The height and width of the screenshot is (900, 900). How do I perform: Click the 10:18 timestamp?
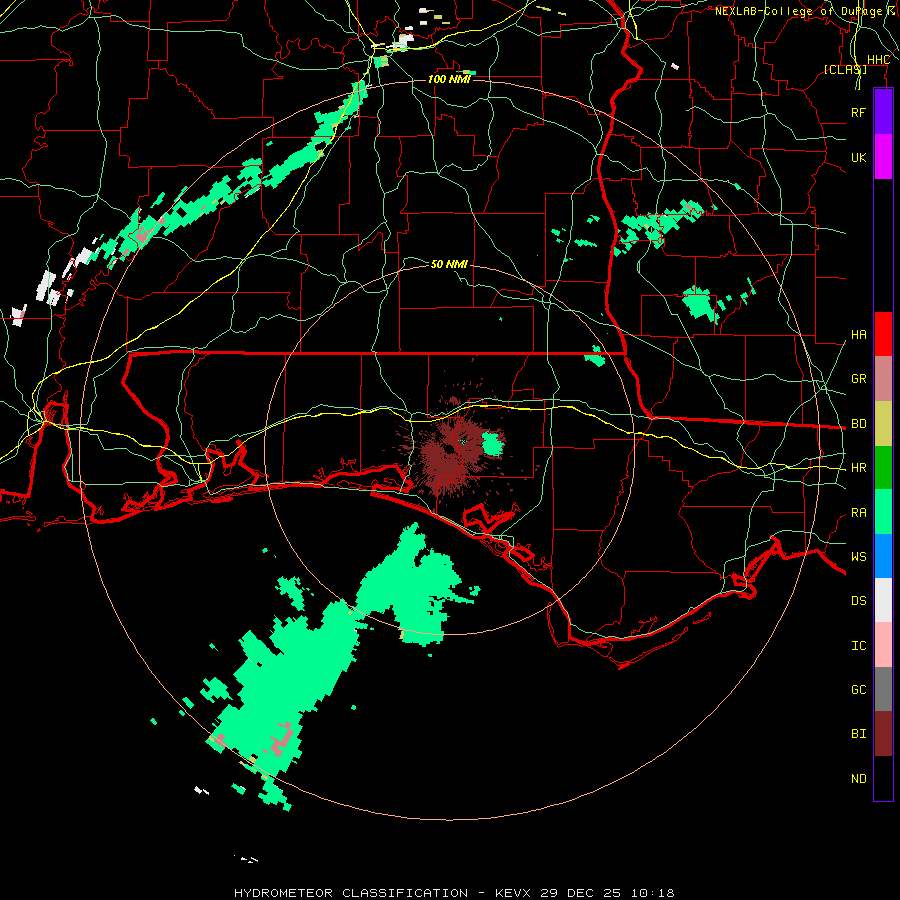point(652,893)
